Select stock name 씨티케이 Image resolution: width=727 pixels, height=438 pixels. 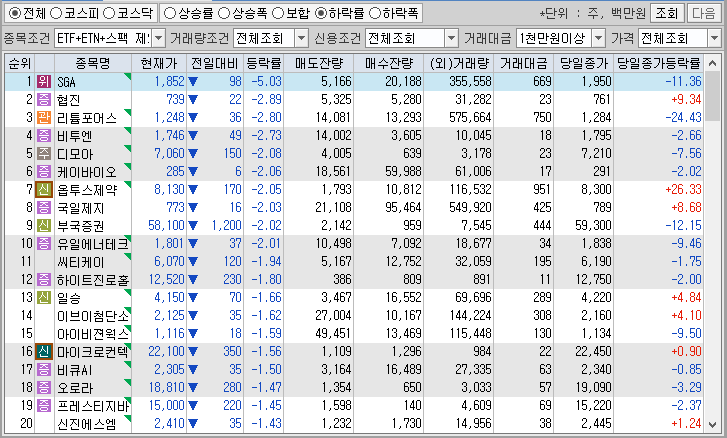point(81,262)
